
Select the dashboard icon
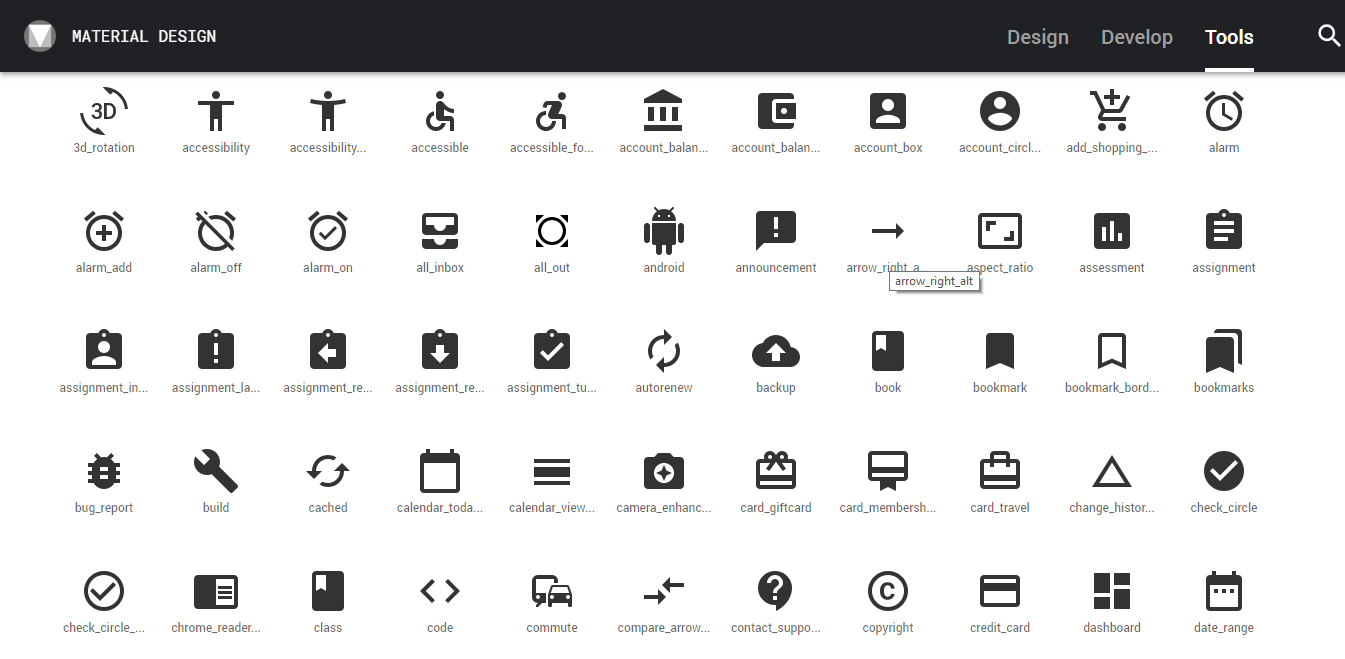(x=1112, y=591)
